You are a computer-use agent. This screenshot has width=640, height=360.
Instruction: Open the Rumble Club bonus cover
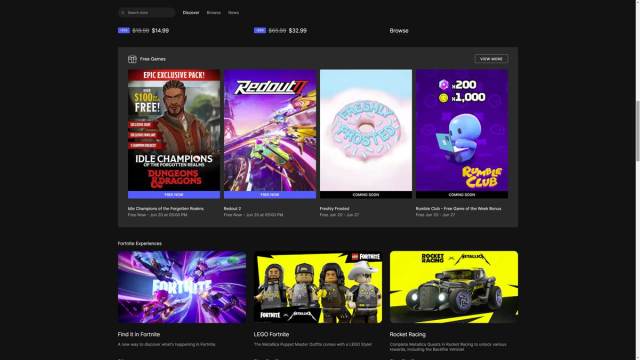462,130
